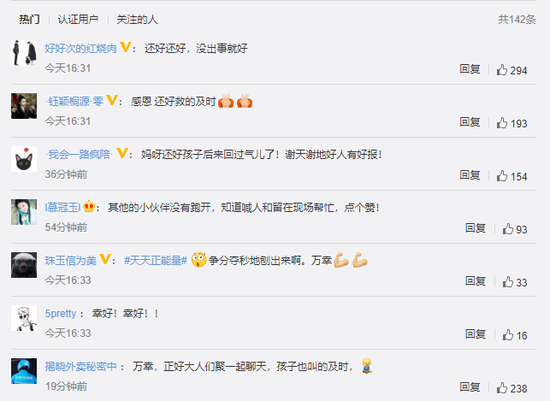This screenshot has width=550, height=401.
Task: Open the honey badger avatar of 珠玉信为美
Action: pos(24,265)
